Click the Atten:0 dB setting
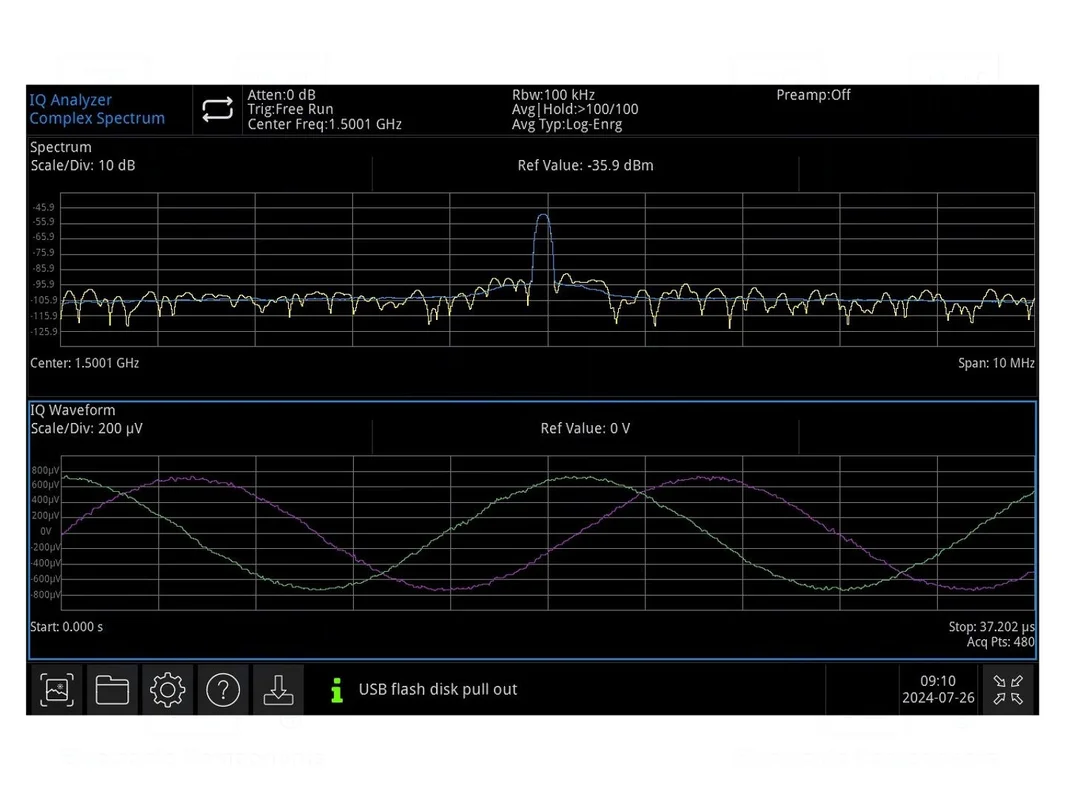This screenshot has height=800, width=1066. pyautogui.click(x=281, y=95)
